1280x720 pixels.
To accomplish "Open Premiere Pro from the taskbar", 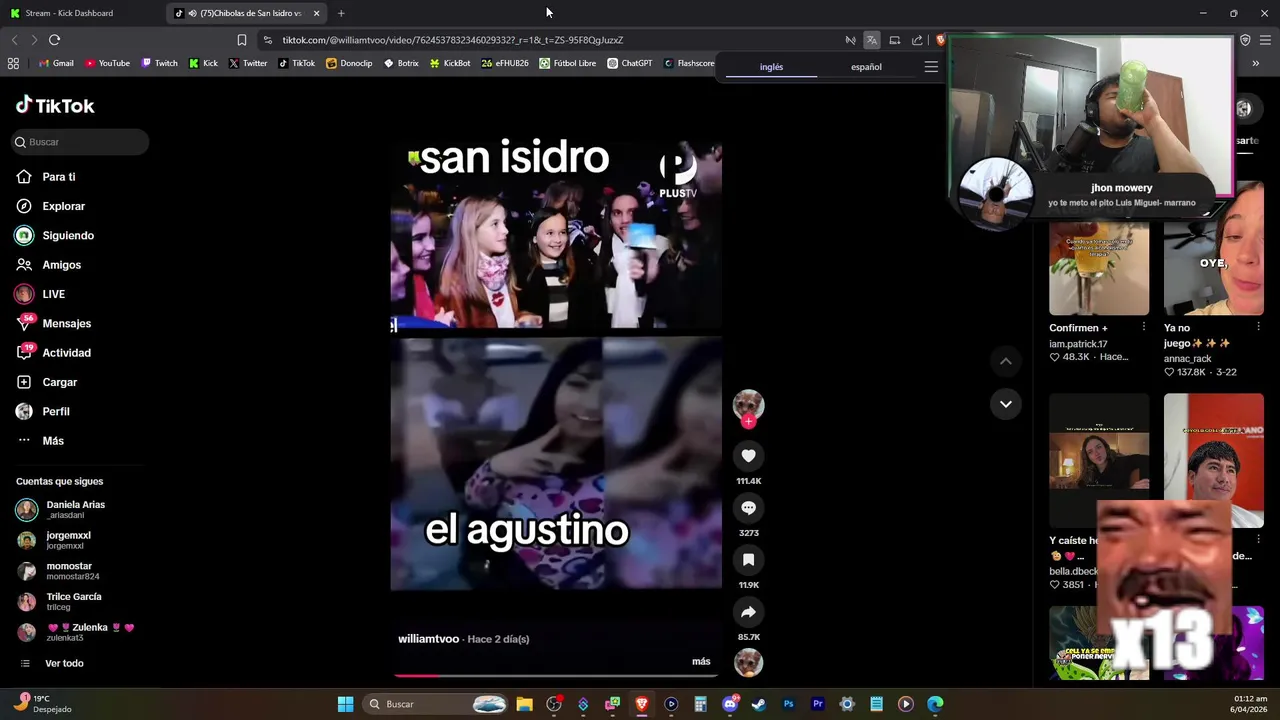I will tap(817, 704).
